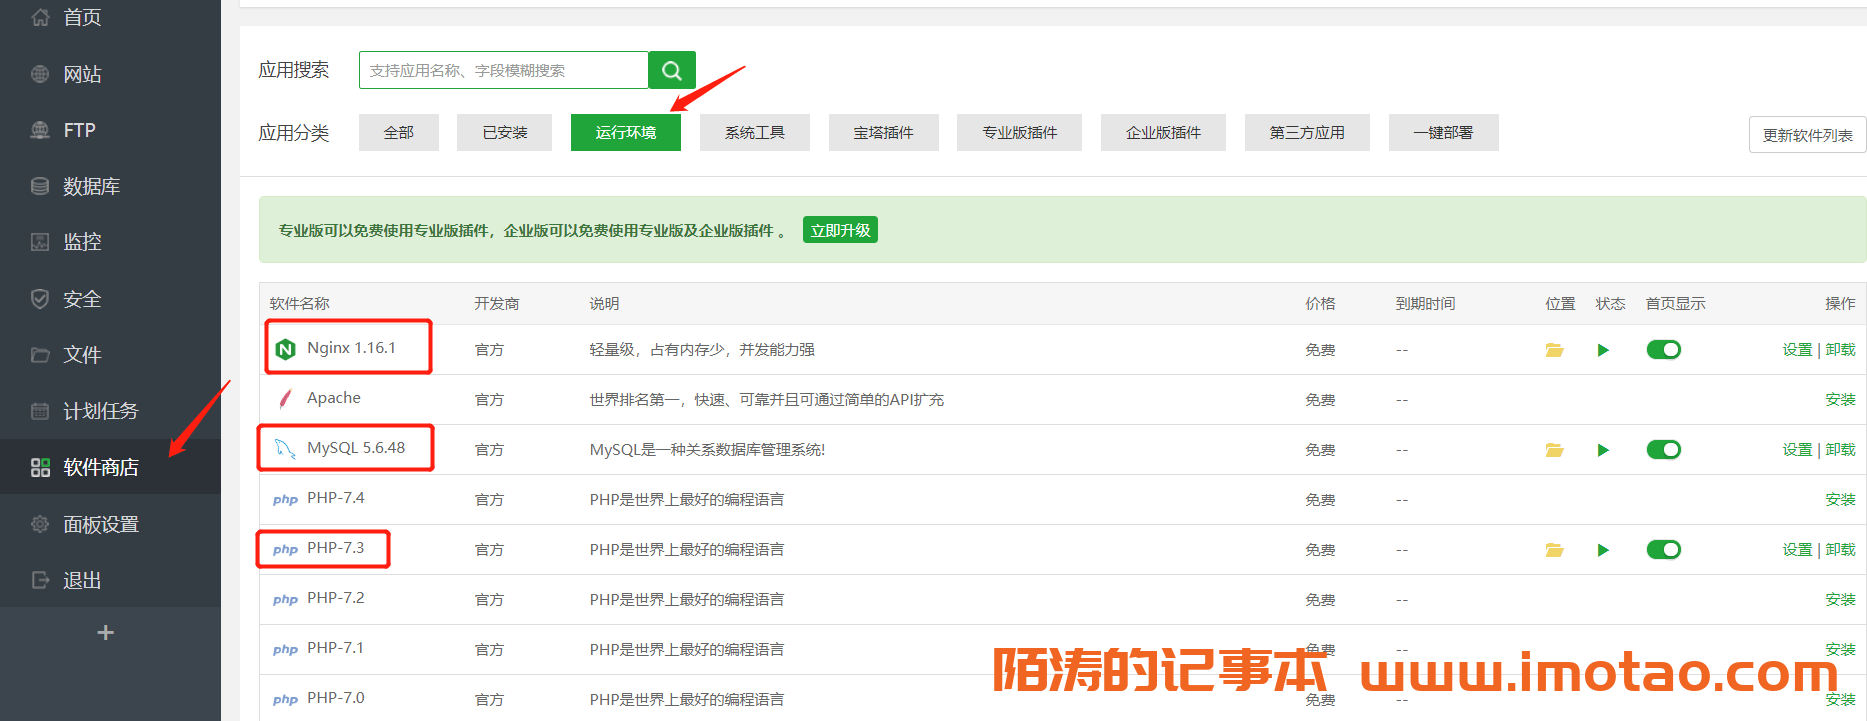Click 安装 for Apache
Image resolution: width=1867 pixels, height=721 pixels.
[x=1840, y=400]
